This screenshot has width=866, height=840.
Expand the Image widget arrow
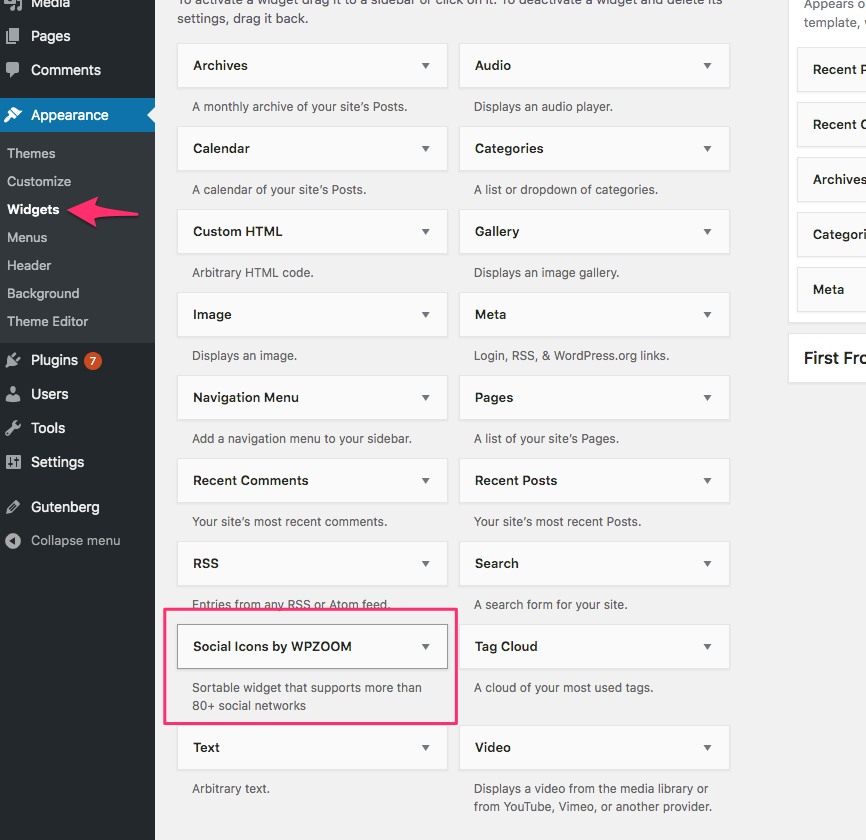tap(426, 315)
